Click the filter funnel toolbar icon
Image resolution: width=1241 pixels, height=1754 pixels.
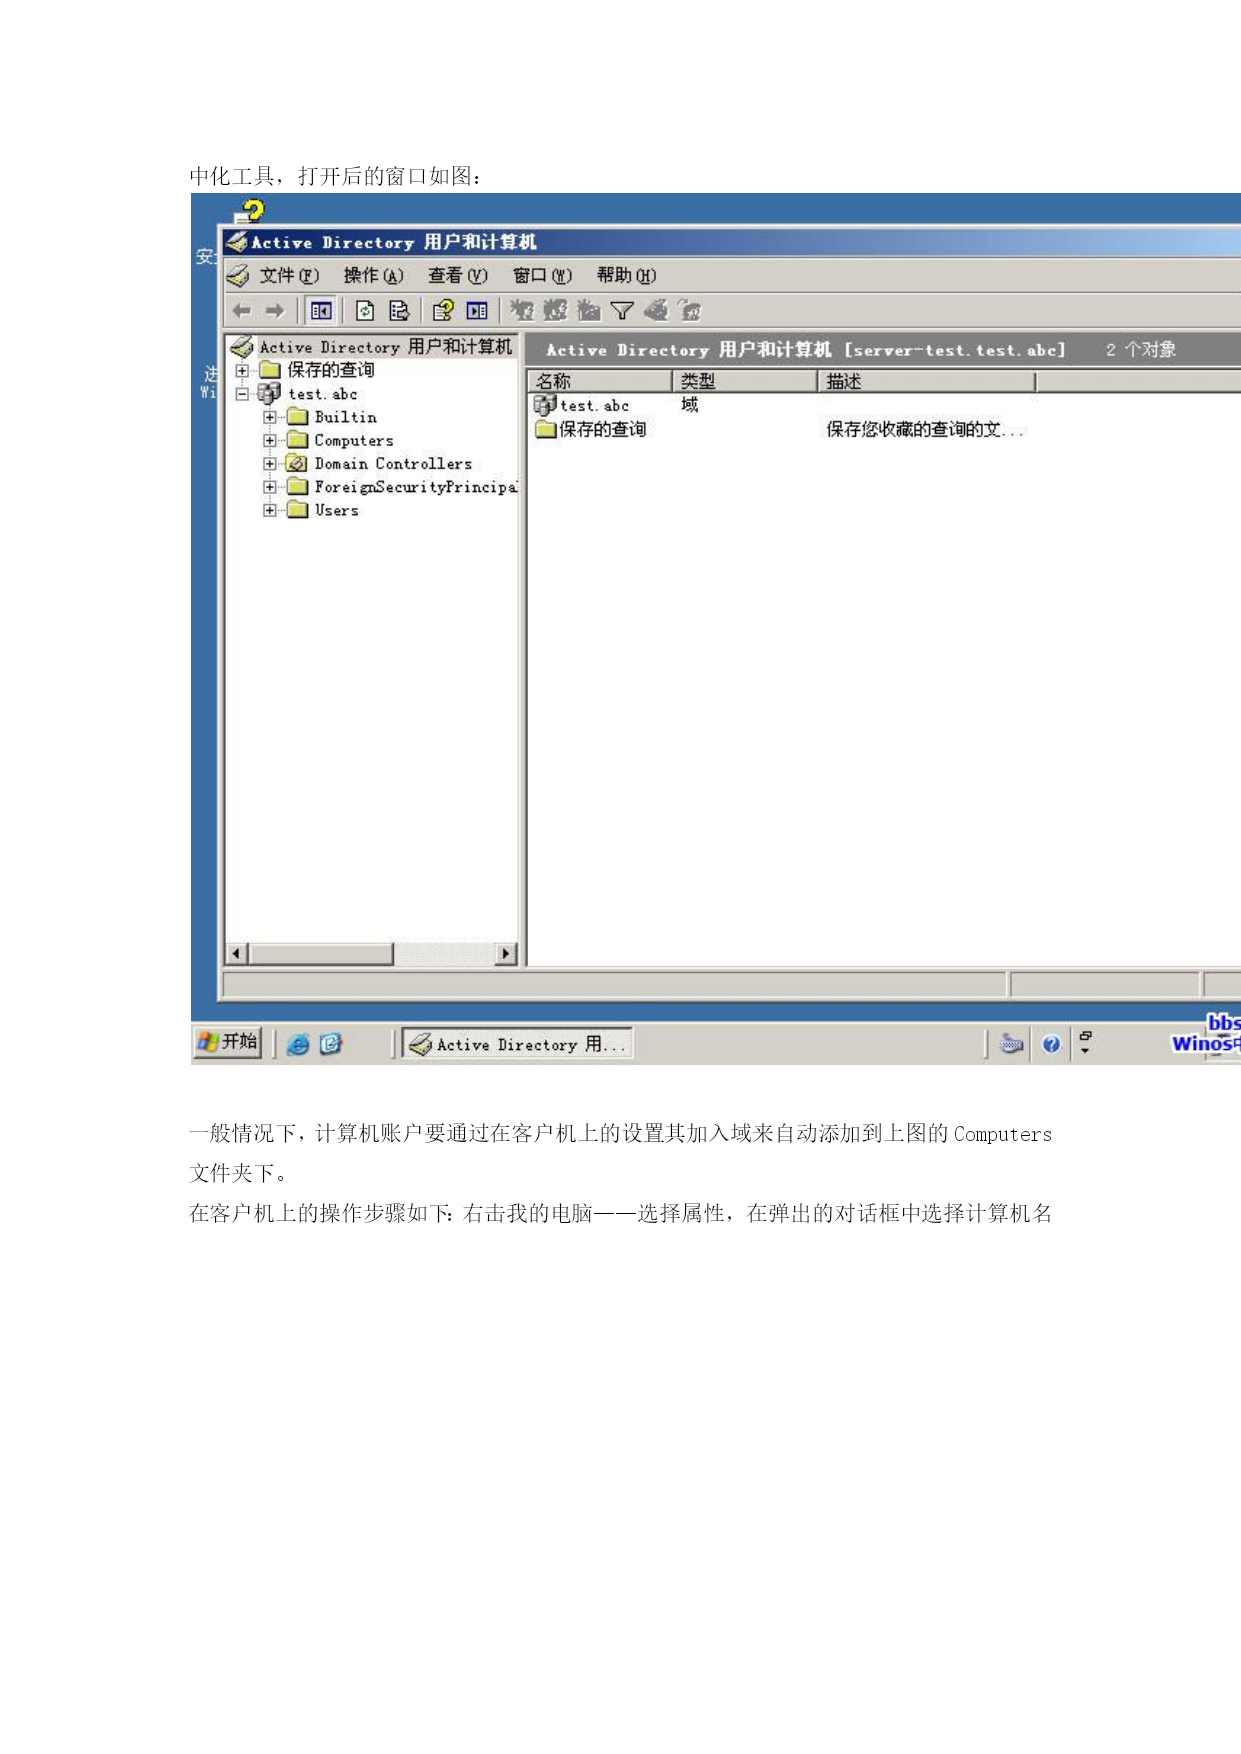click(x=622, y=311)
